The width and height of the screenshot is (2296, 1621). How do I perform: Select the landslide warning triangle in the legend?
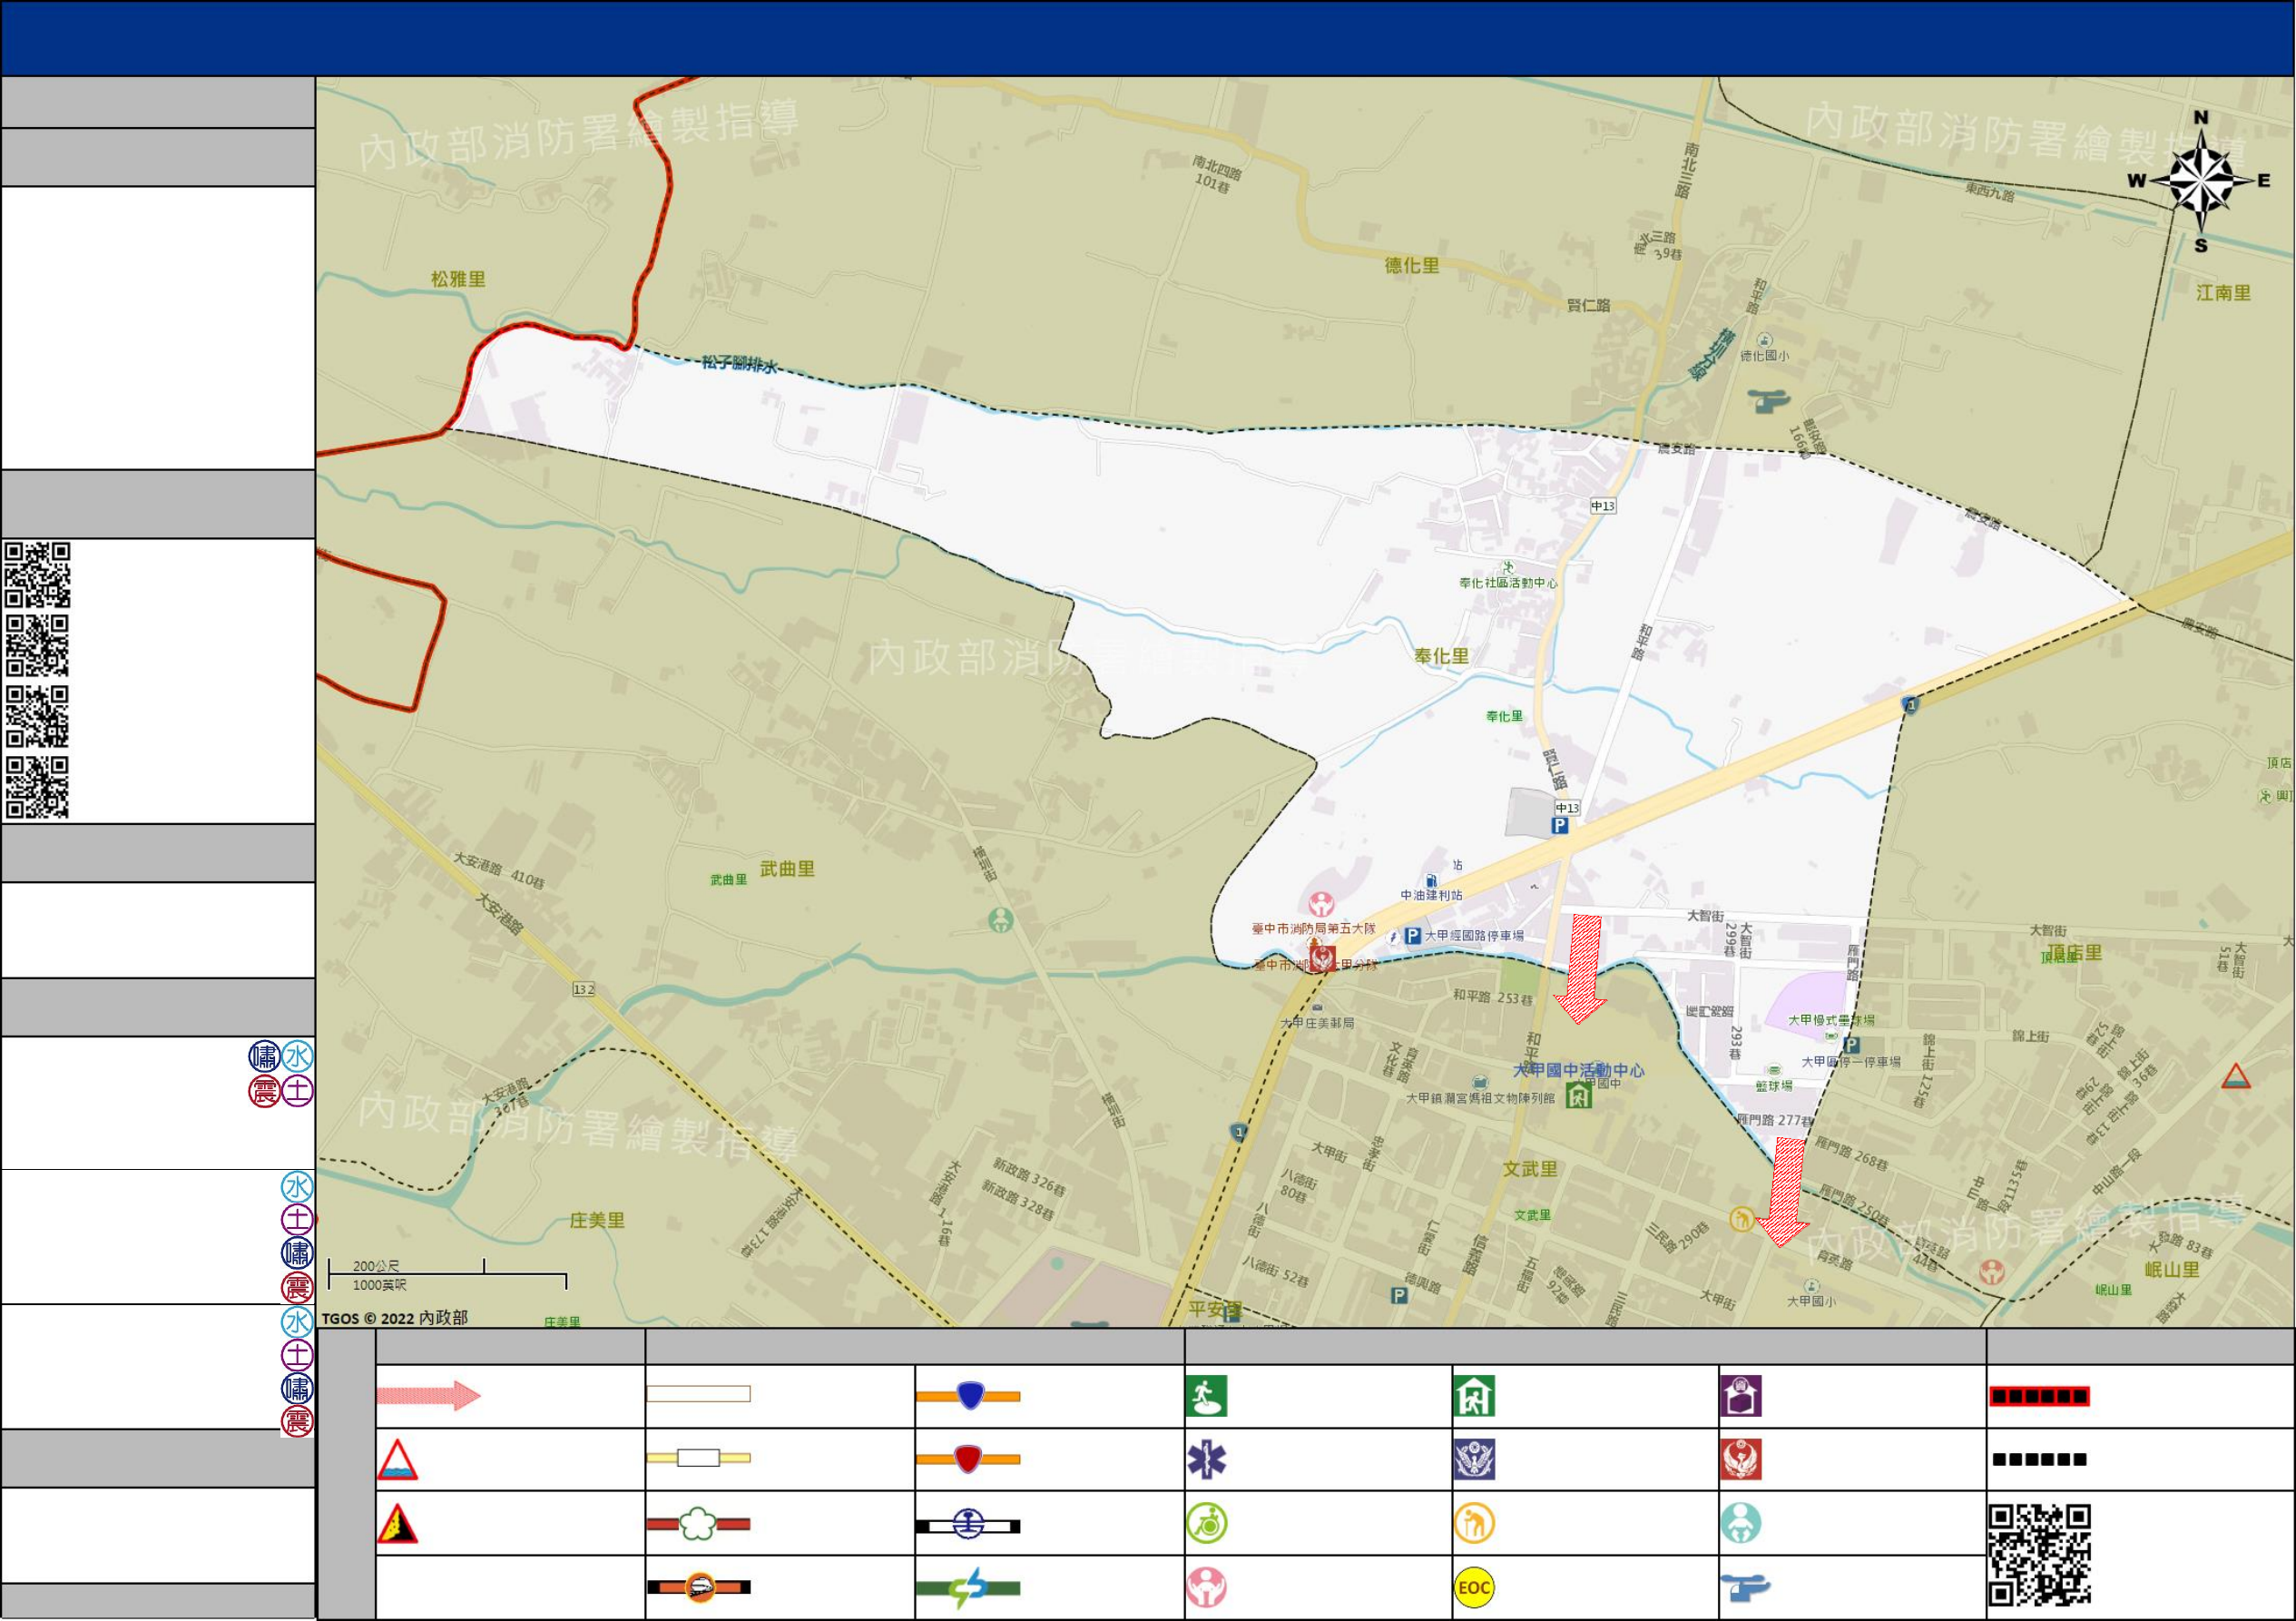click(x=397, y=1524)
